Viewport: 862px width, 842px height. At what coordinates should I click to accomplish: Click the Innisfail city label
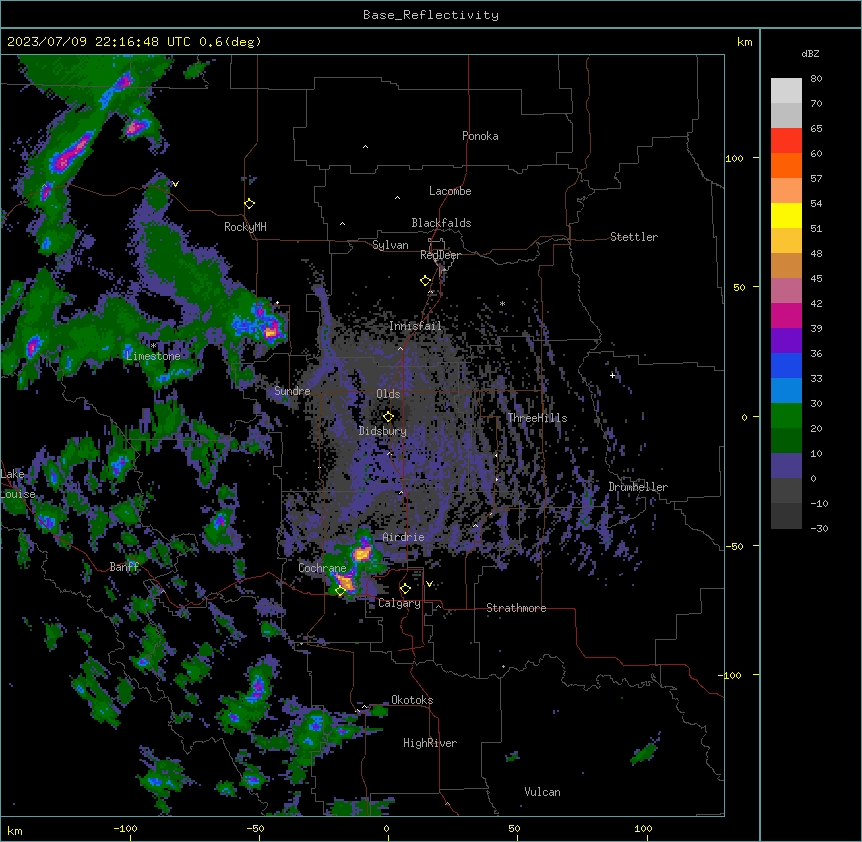pos(415,326)
